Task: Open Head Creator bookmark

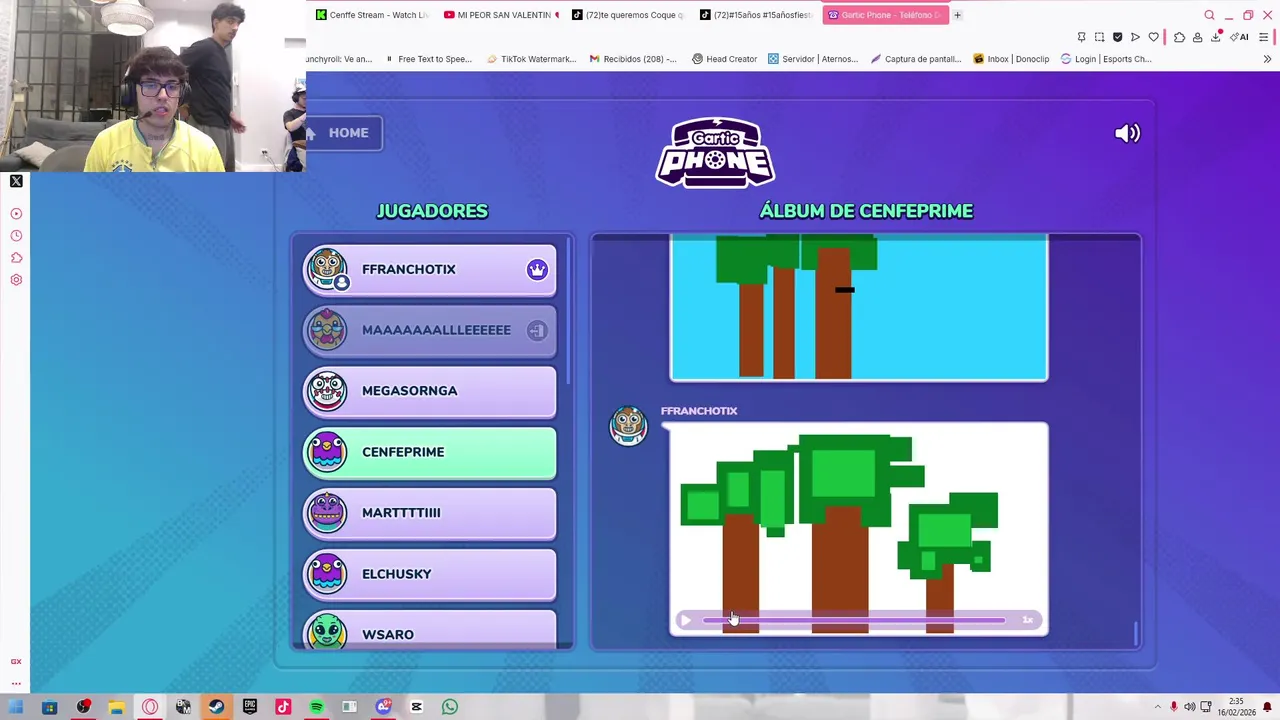Action: coord(724,59)
